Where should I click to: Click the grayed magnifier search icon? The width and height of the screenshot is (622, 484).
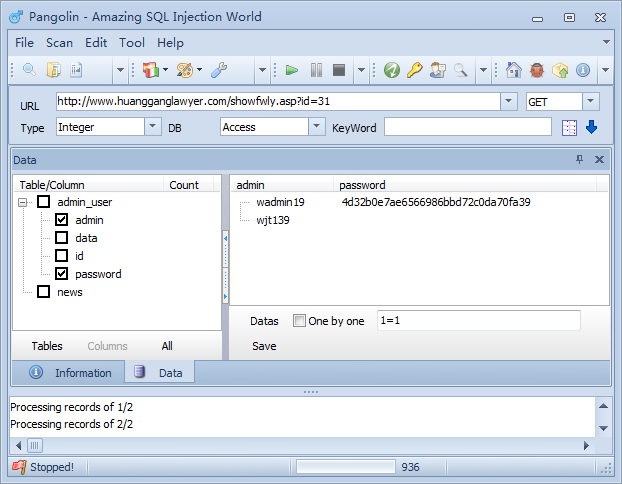tap(460, 70)
